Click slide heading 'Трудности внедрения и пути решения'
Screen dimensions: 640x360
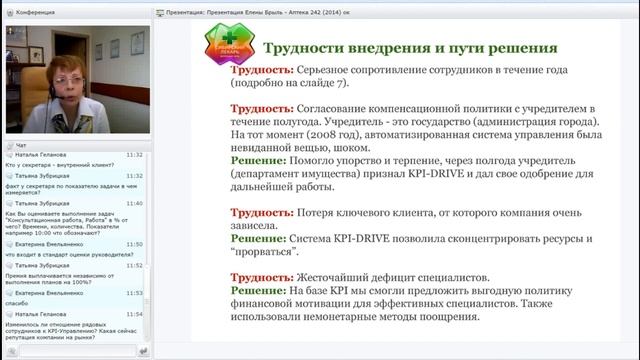(410, 48)
